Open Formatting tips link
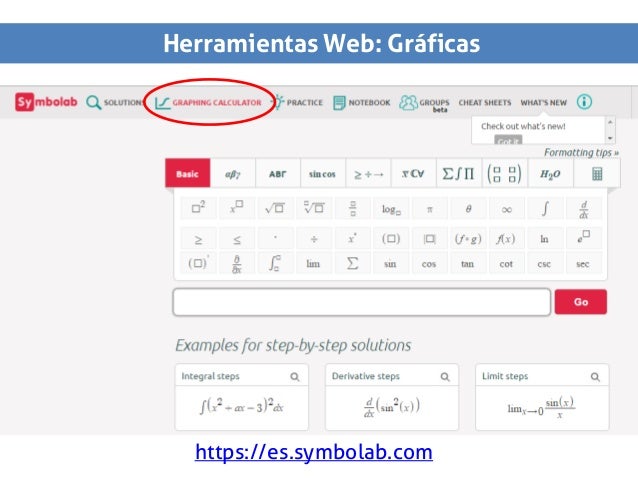The image size is (638, 479). [581, 153]
